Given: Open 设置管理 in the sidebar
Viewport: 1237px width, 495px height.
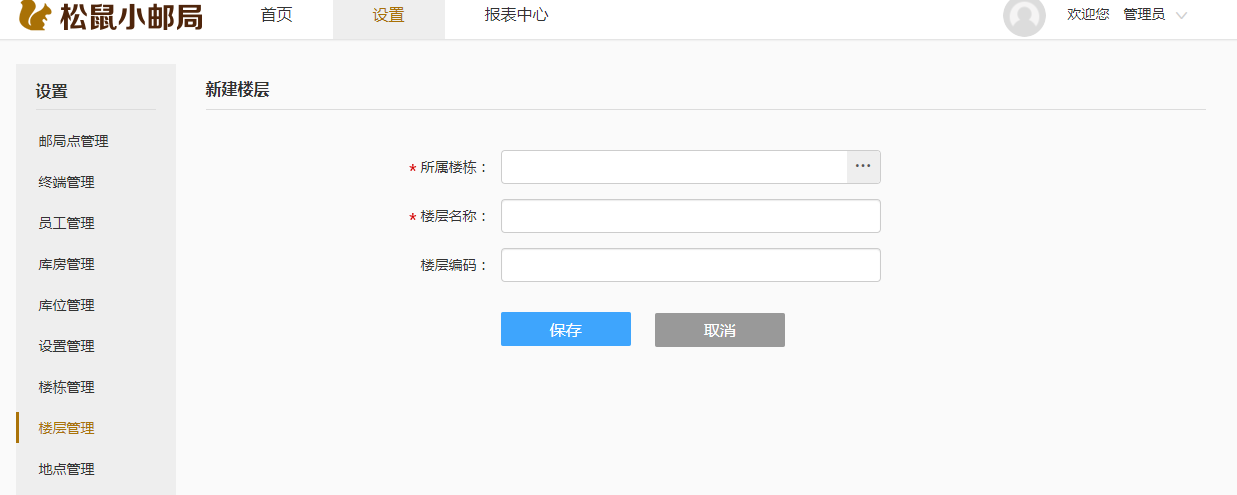Looking at the screenshot, I should tap(66, 346).
